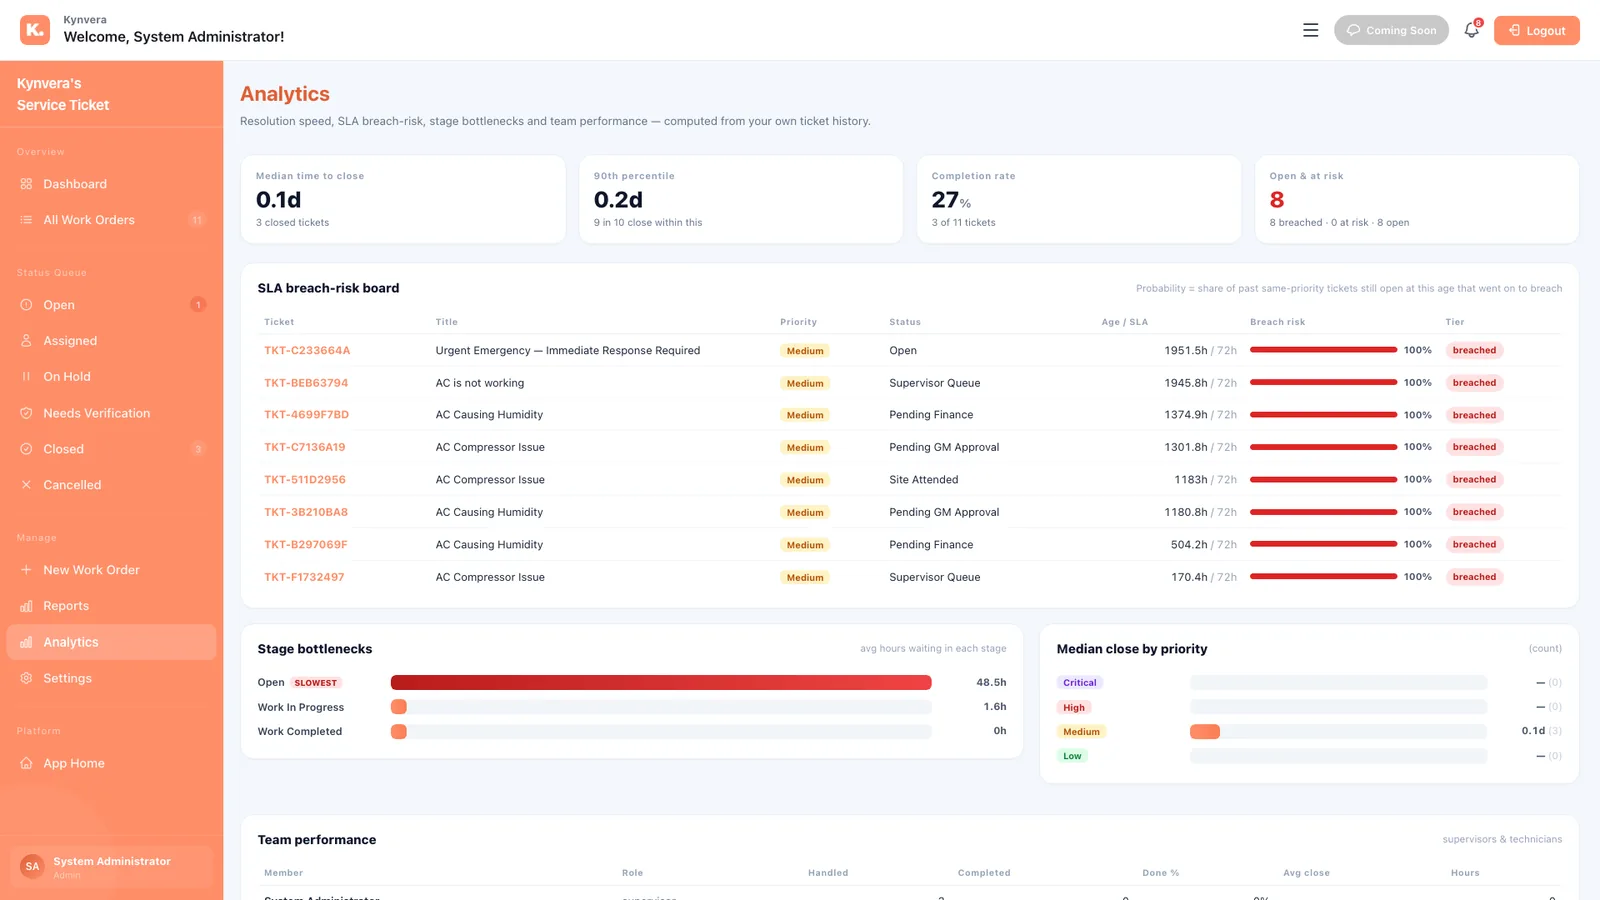Click the Logout button
Image resolution: width=1600 pixels, height=900 pixels.
coord(1536,30)
